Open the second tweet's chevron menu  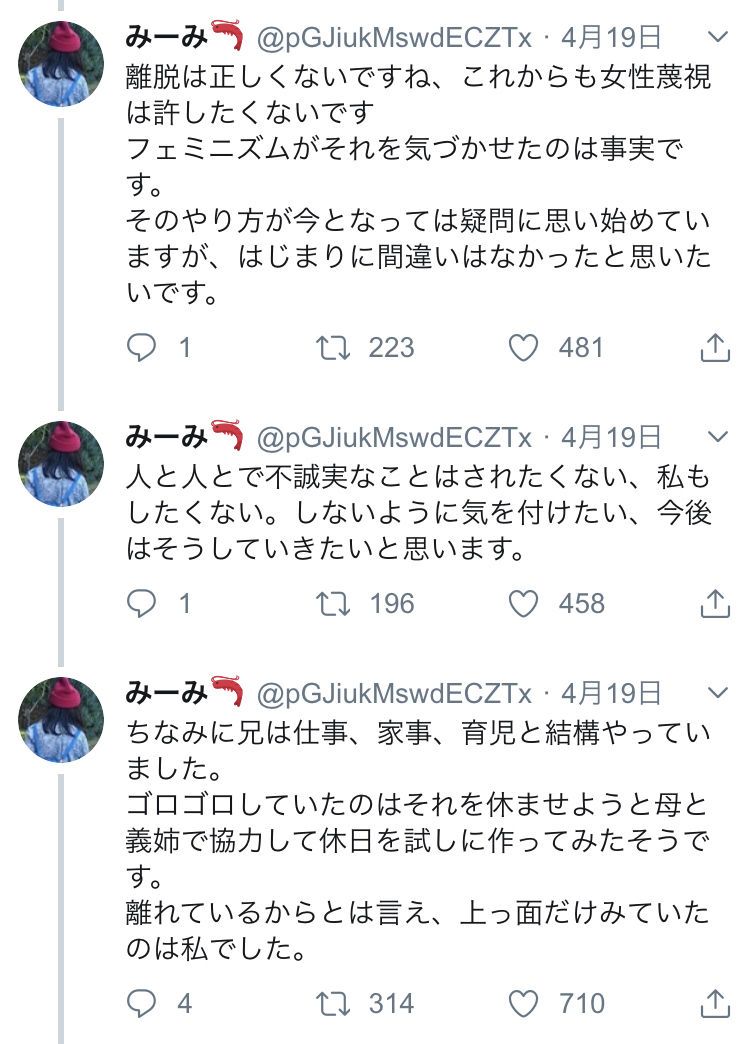click(x=718, y=437)
